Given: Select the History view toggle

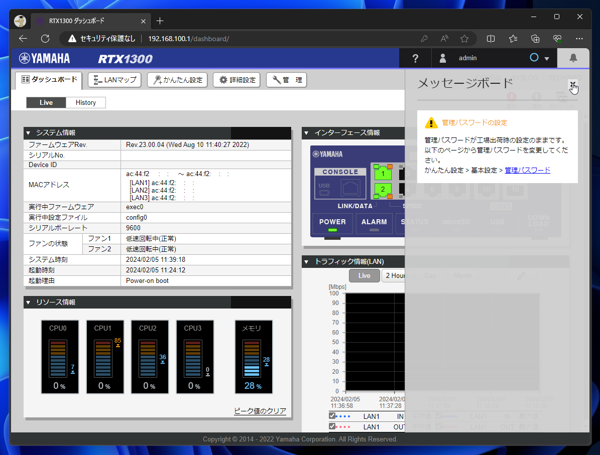Looking at the screenshot, I should coord(86,103).
